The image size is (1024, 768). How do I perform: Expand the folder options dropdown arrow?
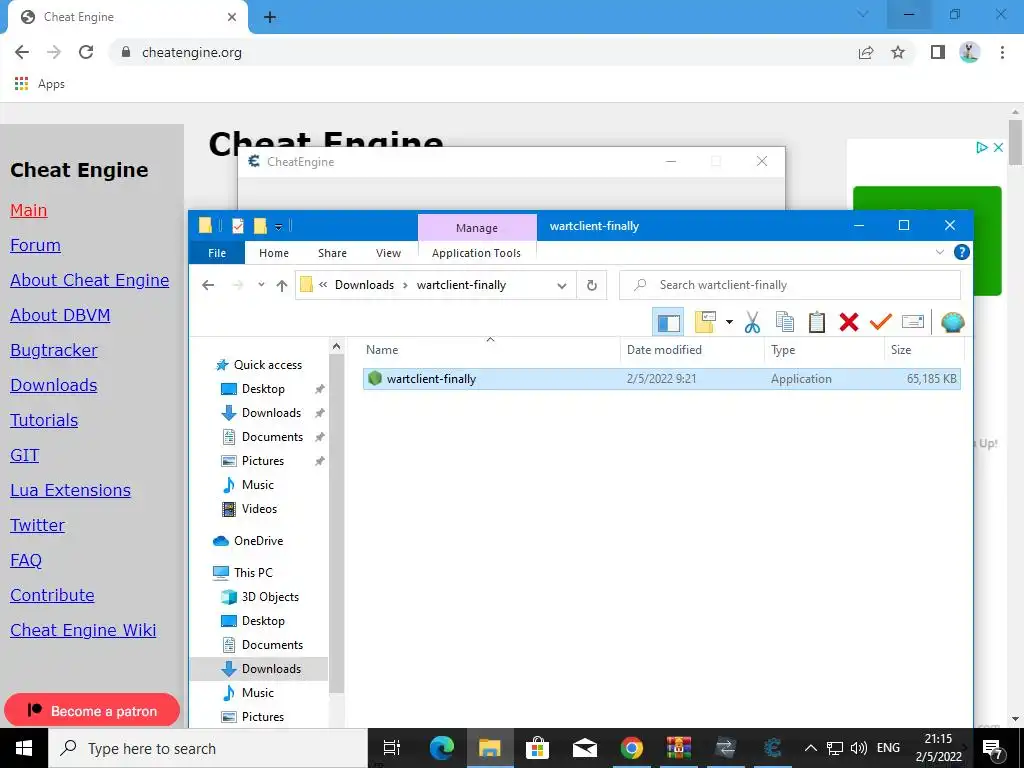point(729,322)
